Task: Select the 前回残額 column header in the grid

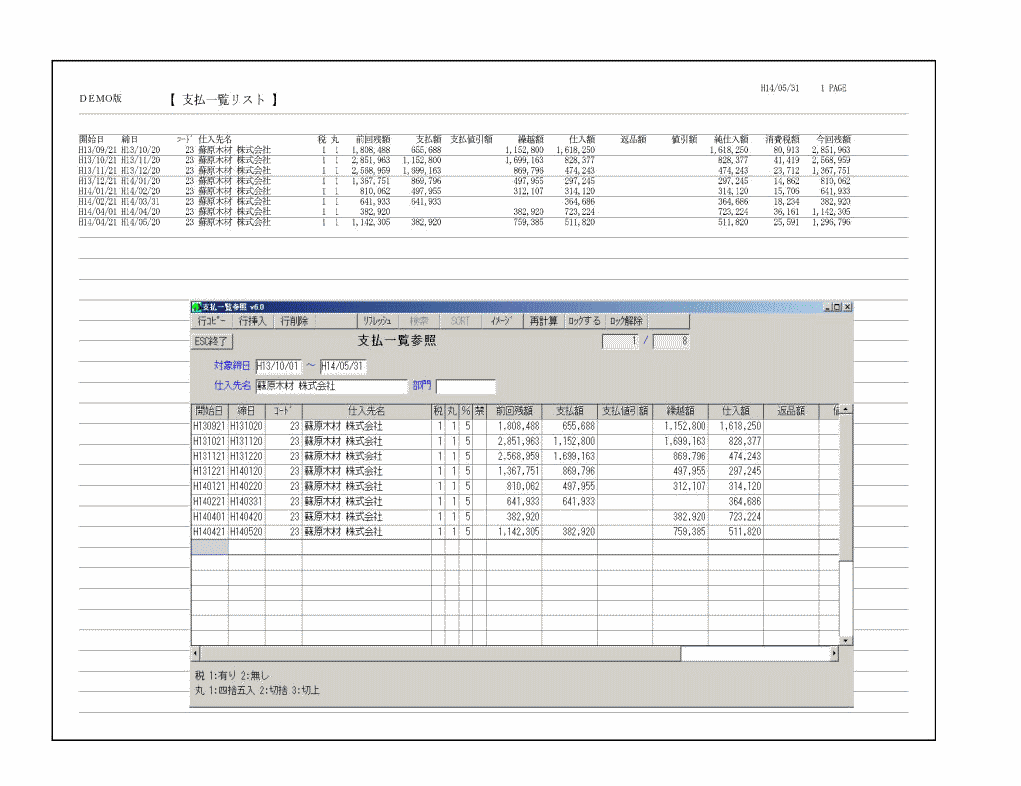Action: tap(514, 411)
